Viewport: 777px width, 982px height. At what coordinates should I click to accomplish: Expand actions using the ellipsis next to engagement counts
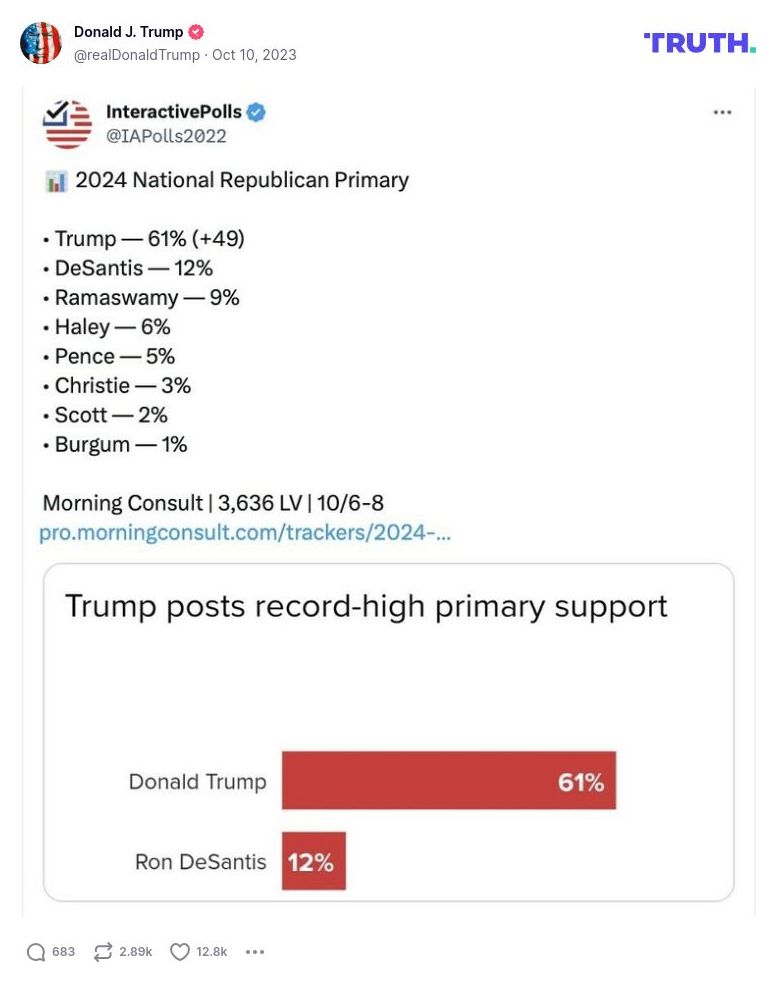tap(254, 952)
